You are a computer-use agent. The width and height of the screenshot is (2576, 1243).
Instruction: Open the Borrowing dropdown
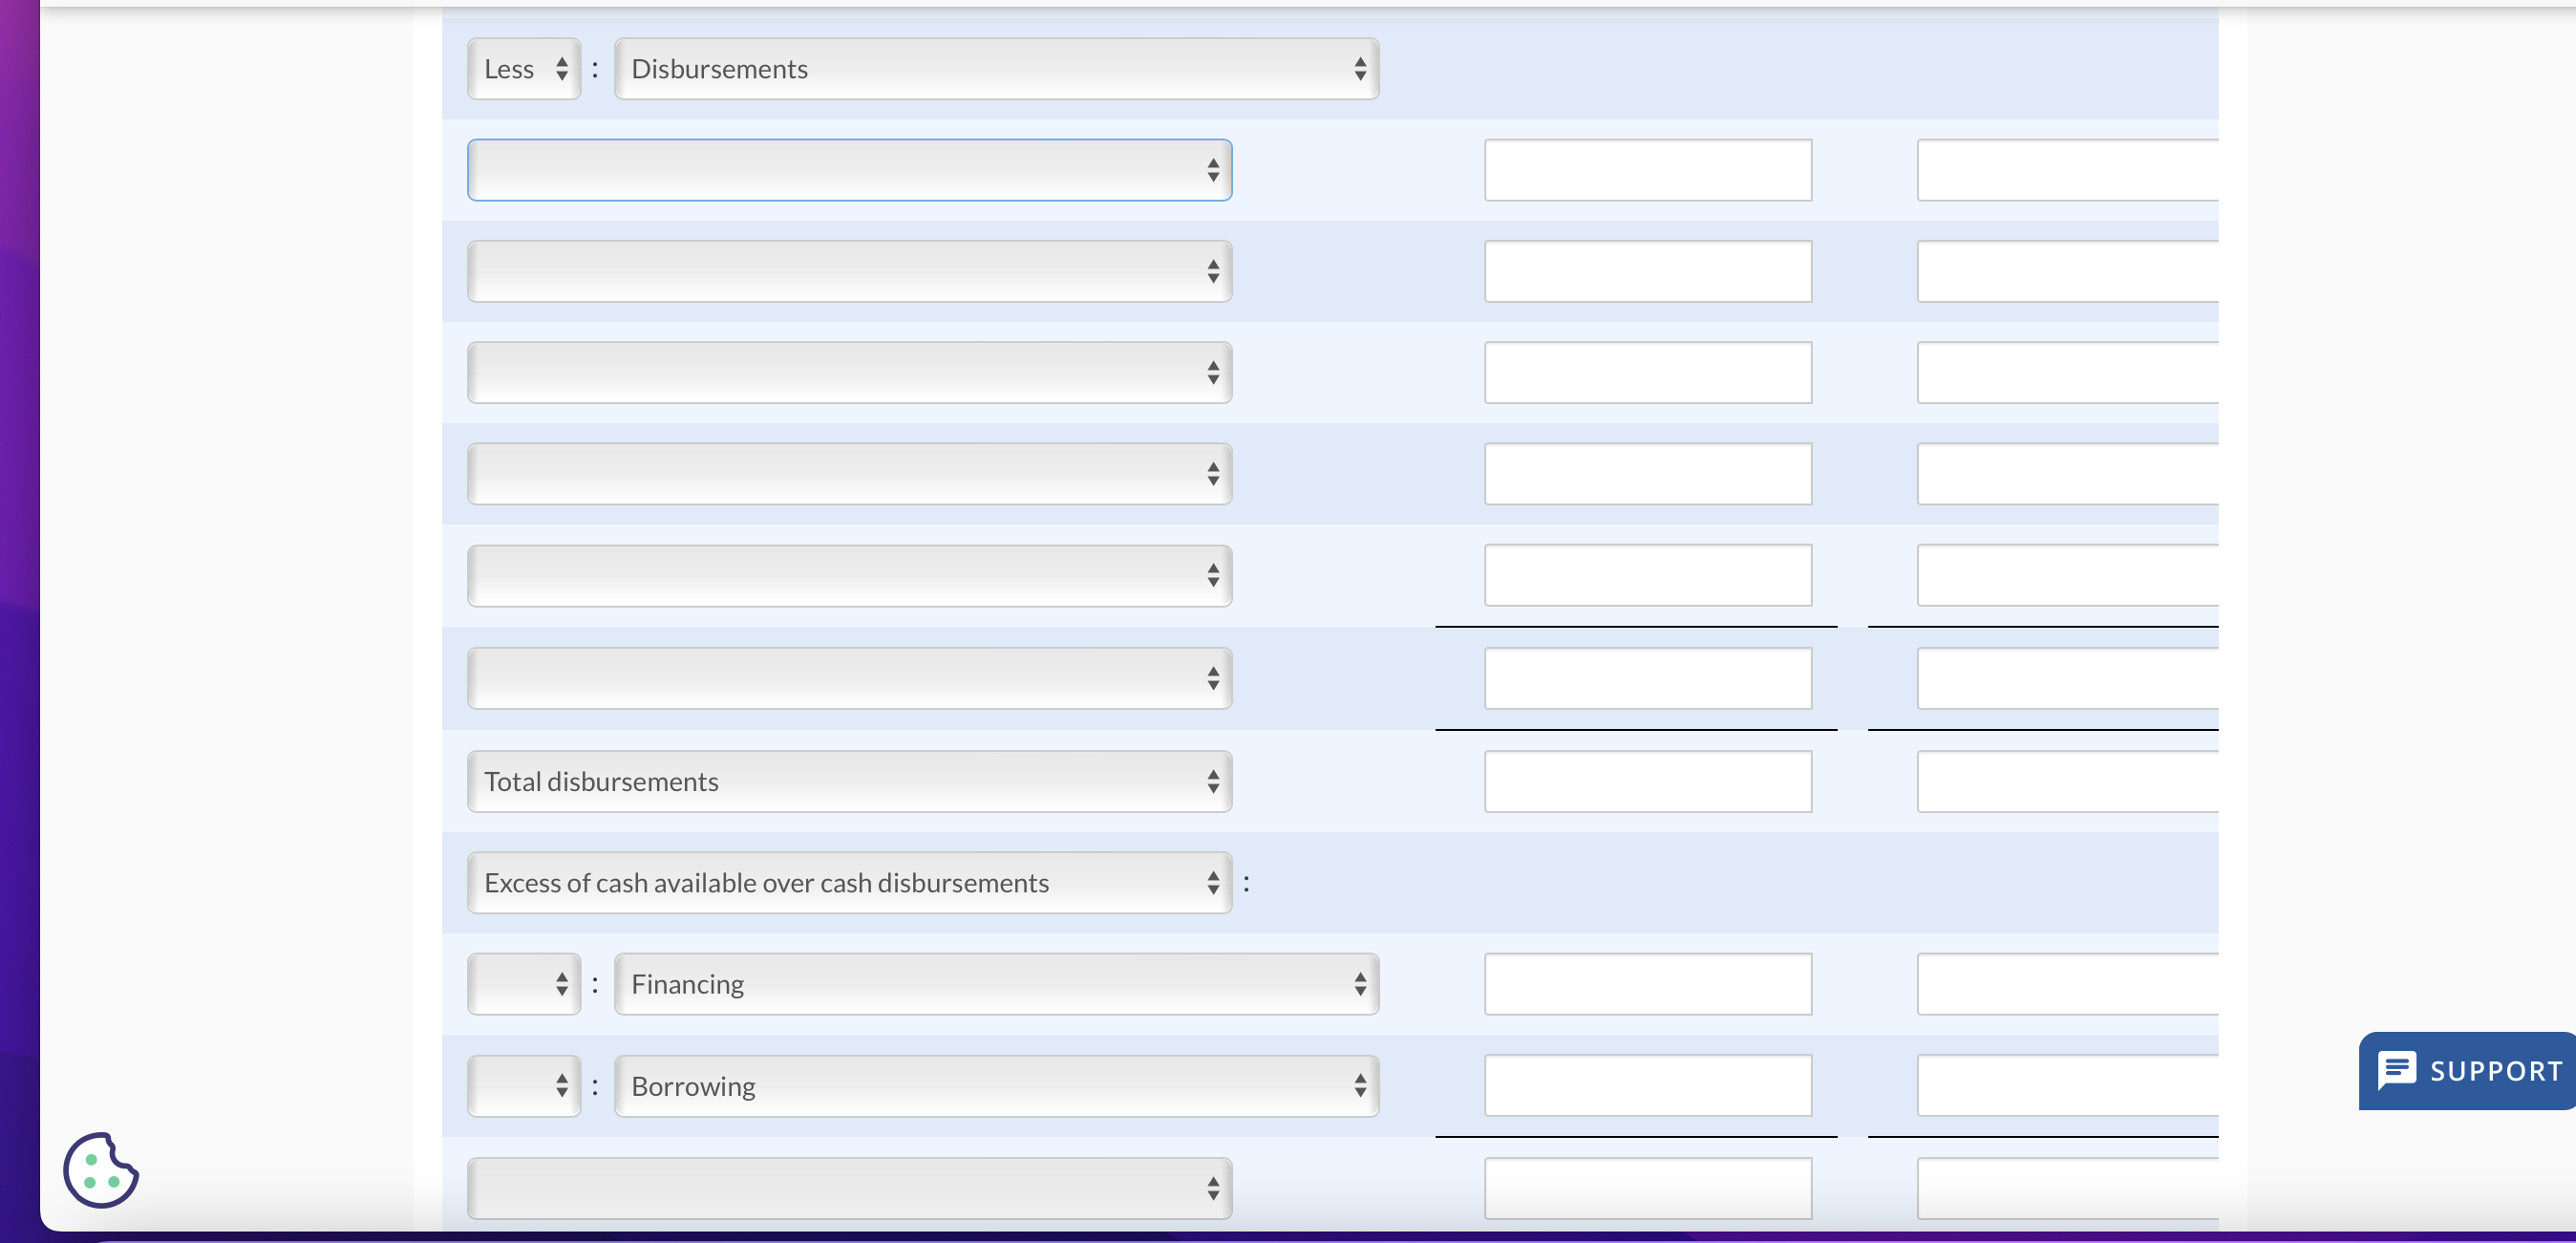tap(996, 1086)
